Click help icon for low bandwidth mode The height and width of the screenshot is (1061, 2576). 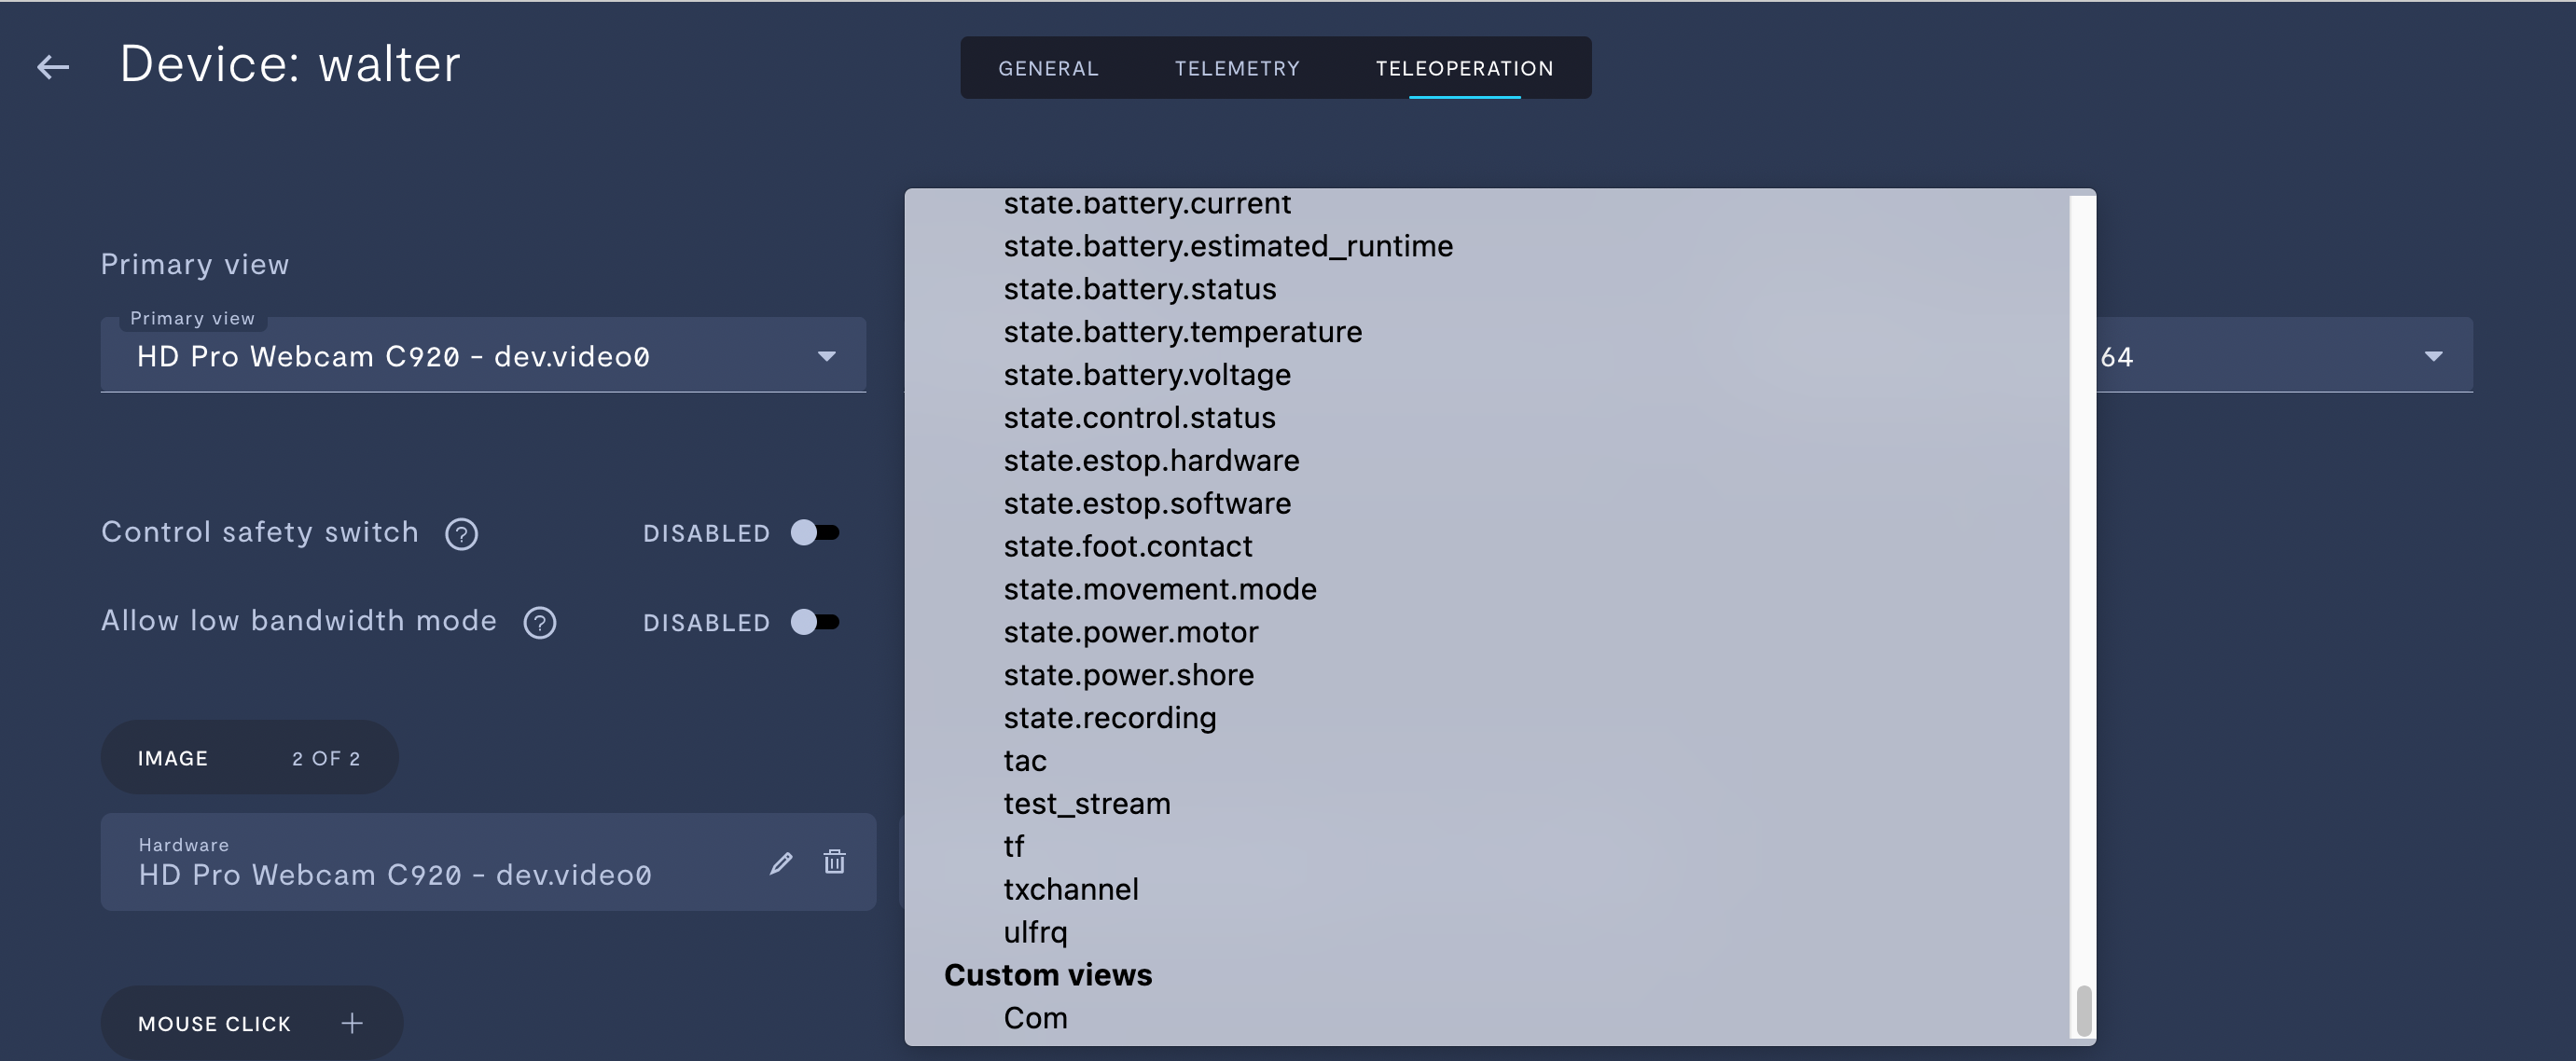540,623
